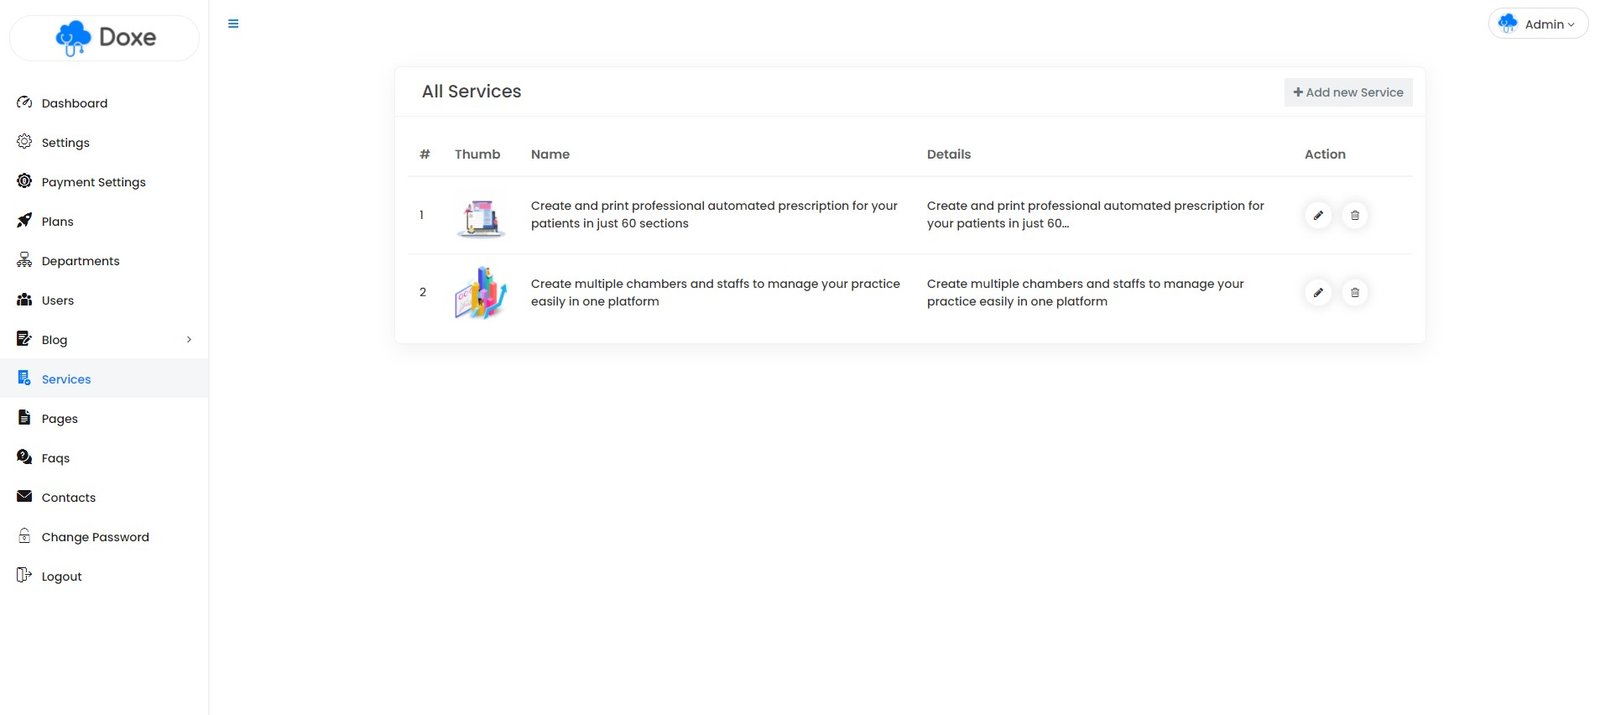Click the hamburger sidebar toggle icon
This screenshot has height=715, width=1600.
233,24
